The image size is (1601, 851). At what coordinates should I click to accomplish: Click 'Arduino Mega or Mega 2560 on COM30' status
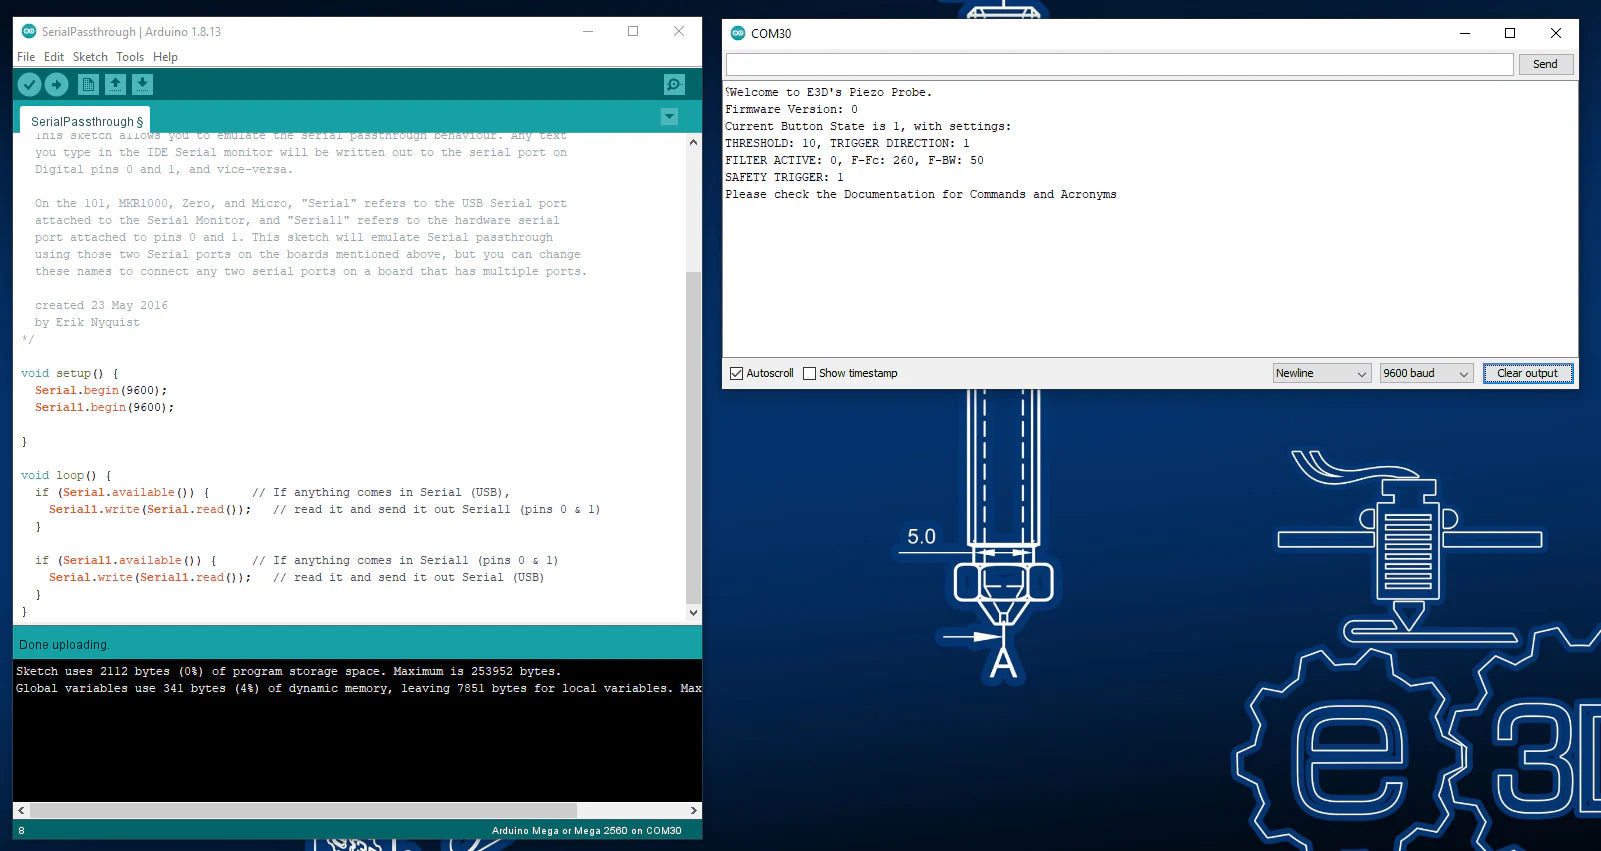click(x=586, y=830)
